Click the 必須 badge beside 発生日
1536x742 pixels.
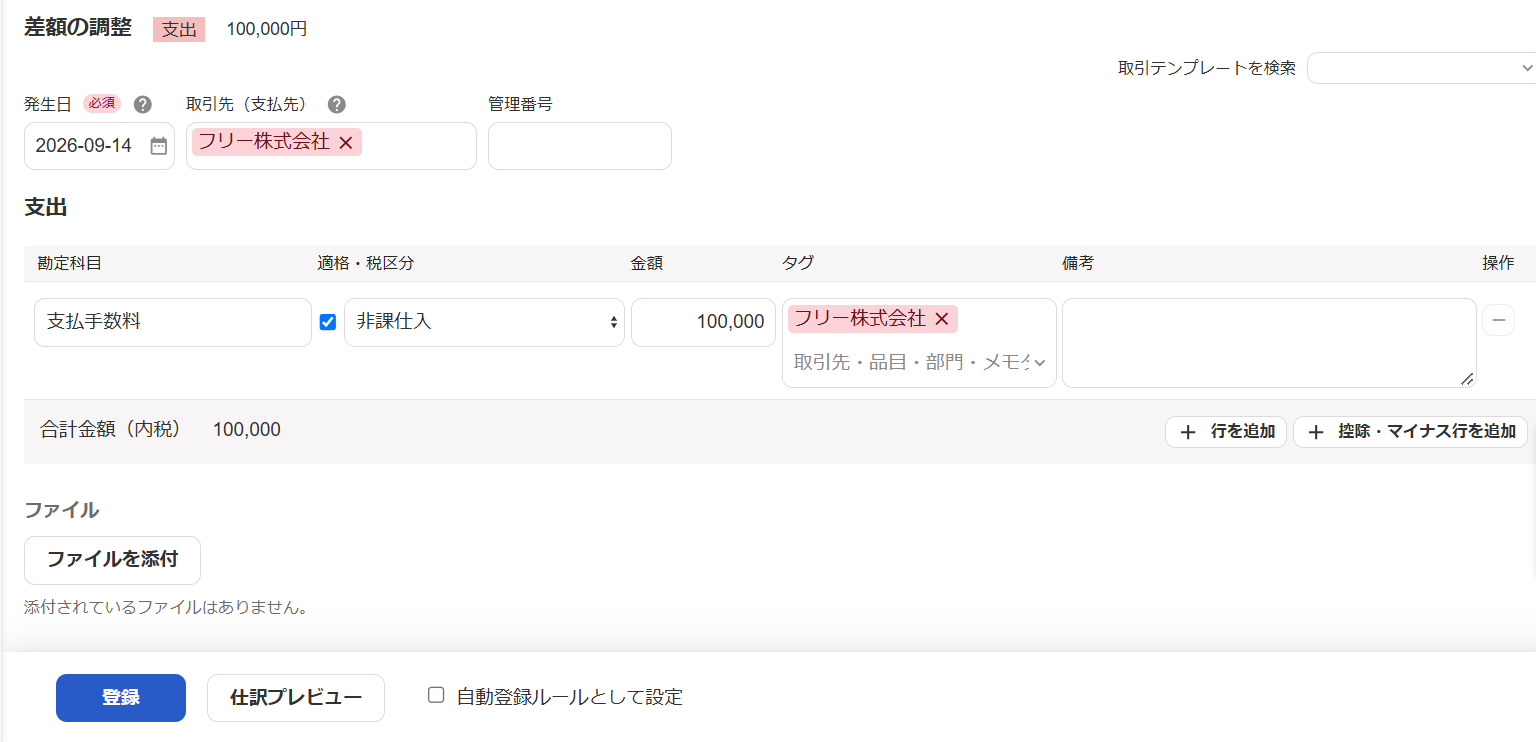pos(102,103)
